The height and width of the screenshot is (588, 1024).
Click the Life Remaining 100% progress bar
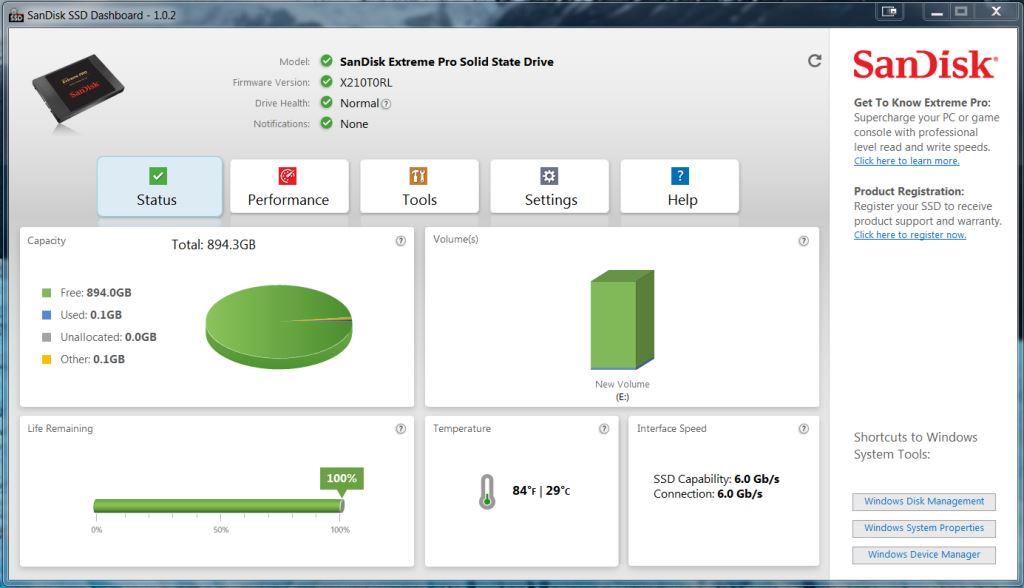(218, 506)
